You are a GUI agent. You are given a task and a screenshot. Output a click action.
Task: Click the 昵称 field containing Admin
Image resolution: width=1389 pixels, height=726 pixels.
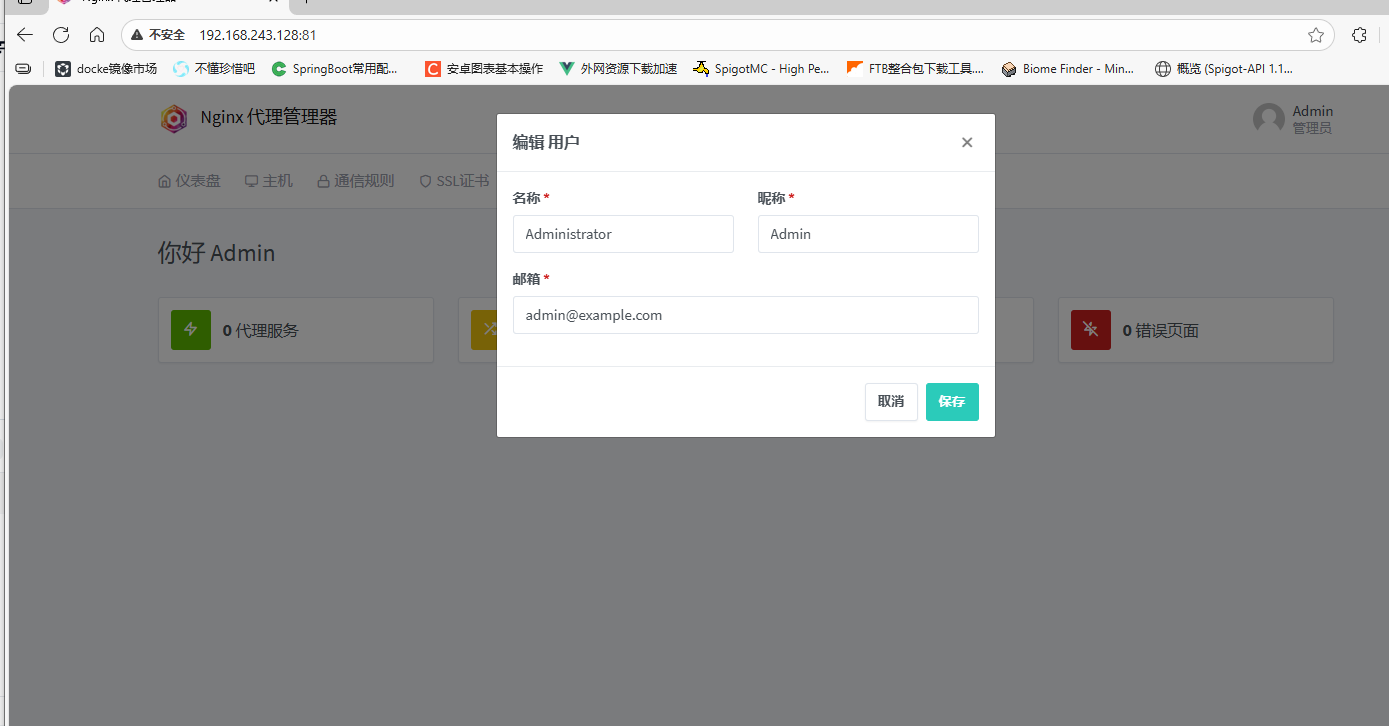[x=867, y=234]
